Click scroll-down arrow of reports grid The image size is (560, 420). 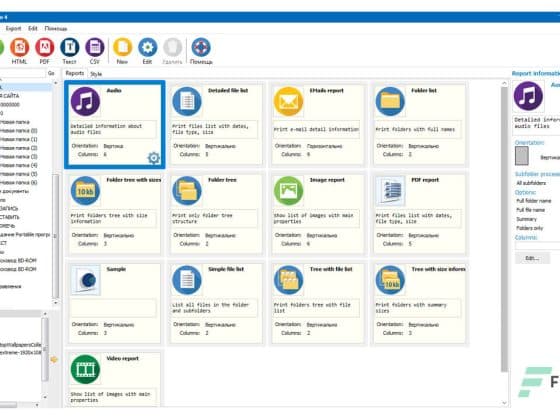click(x=504, y=403)
